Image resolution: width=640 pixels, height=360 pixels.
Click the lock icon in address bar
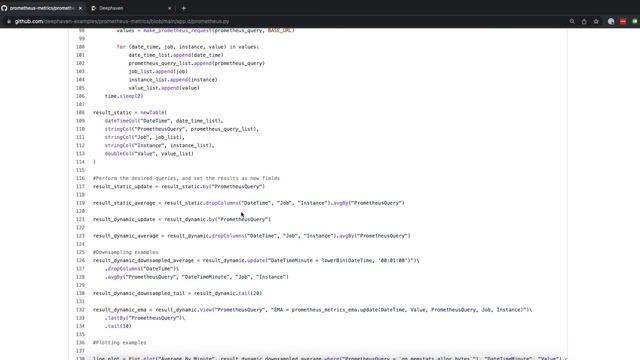pyautogui.click(x=9, y=21)
